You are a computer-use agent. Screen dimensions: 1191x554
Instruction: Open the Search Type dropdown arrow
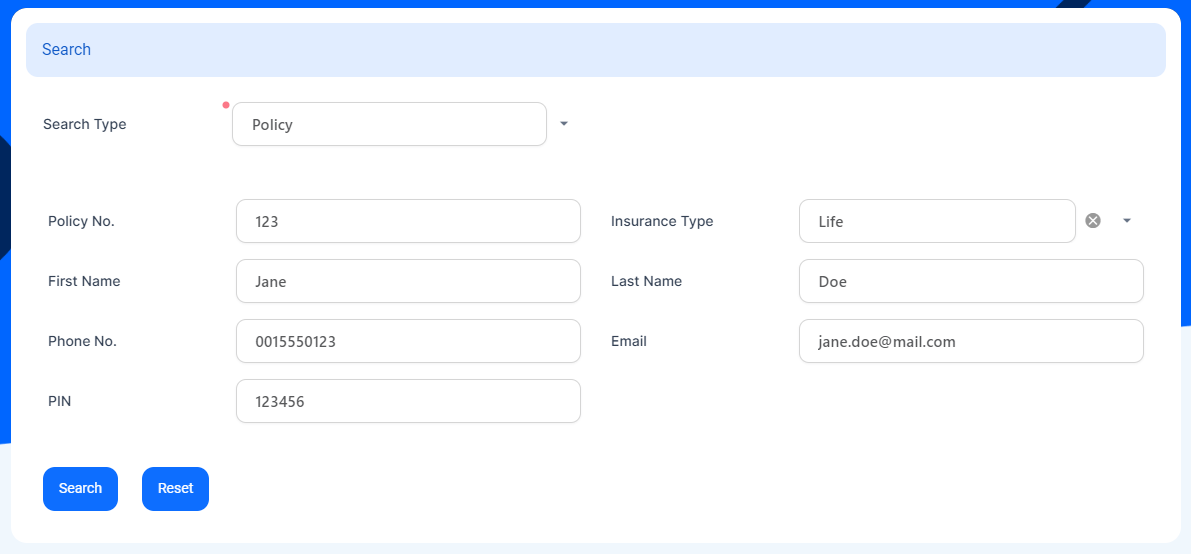[x=564, y=124]
